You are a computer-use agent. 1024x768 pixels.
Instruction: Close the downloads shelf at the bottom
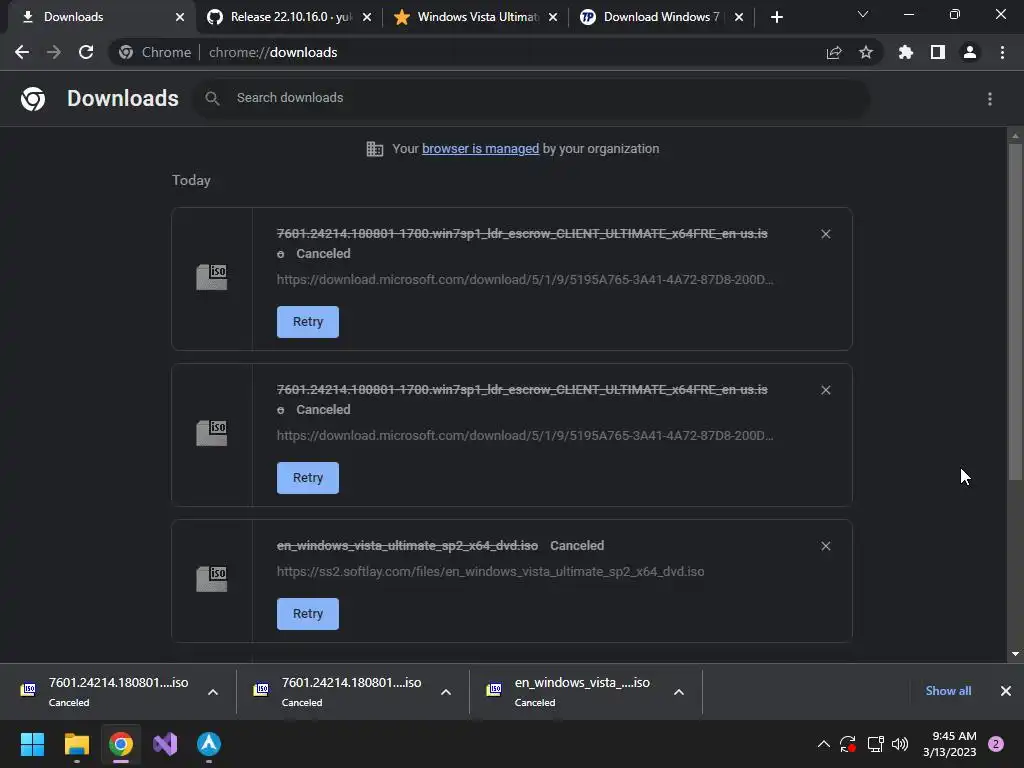point(1006,691)
